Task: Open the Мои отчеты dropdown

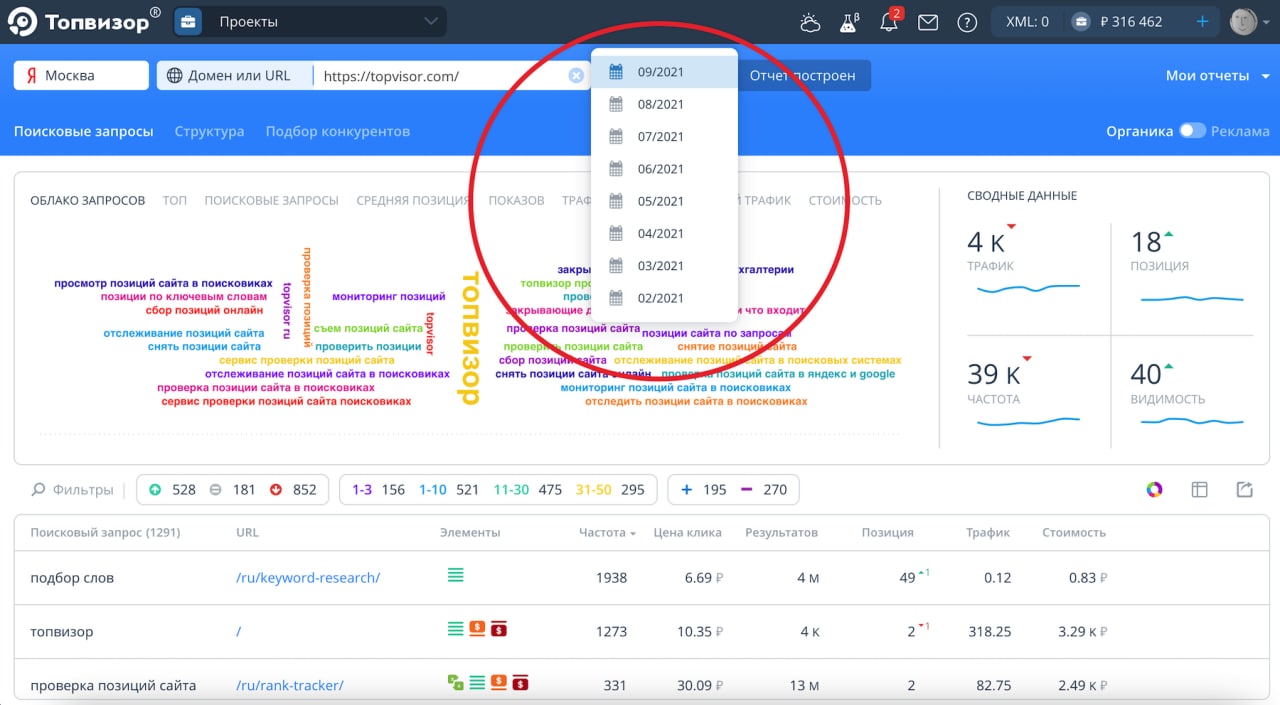Action: point(1217,76)
